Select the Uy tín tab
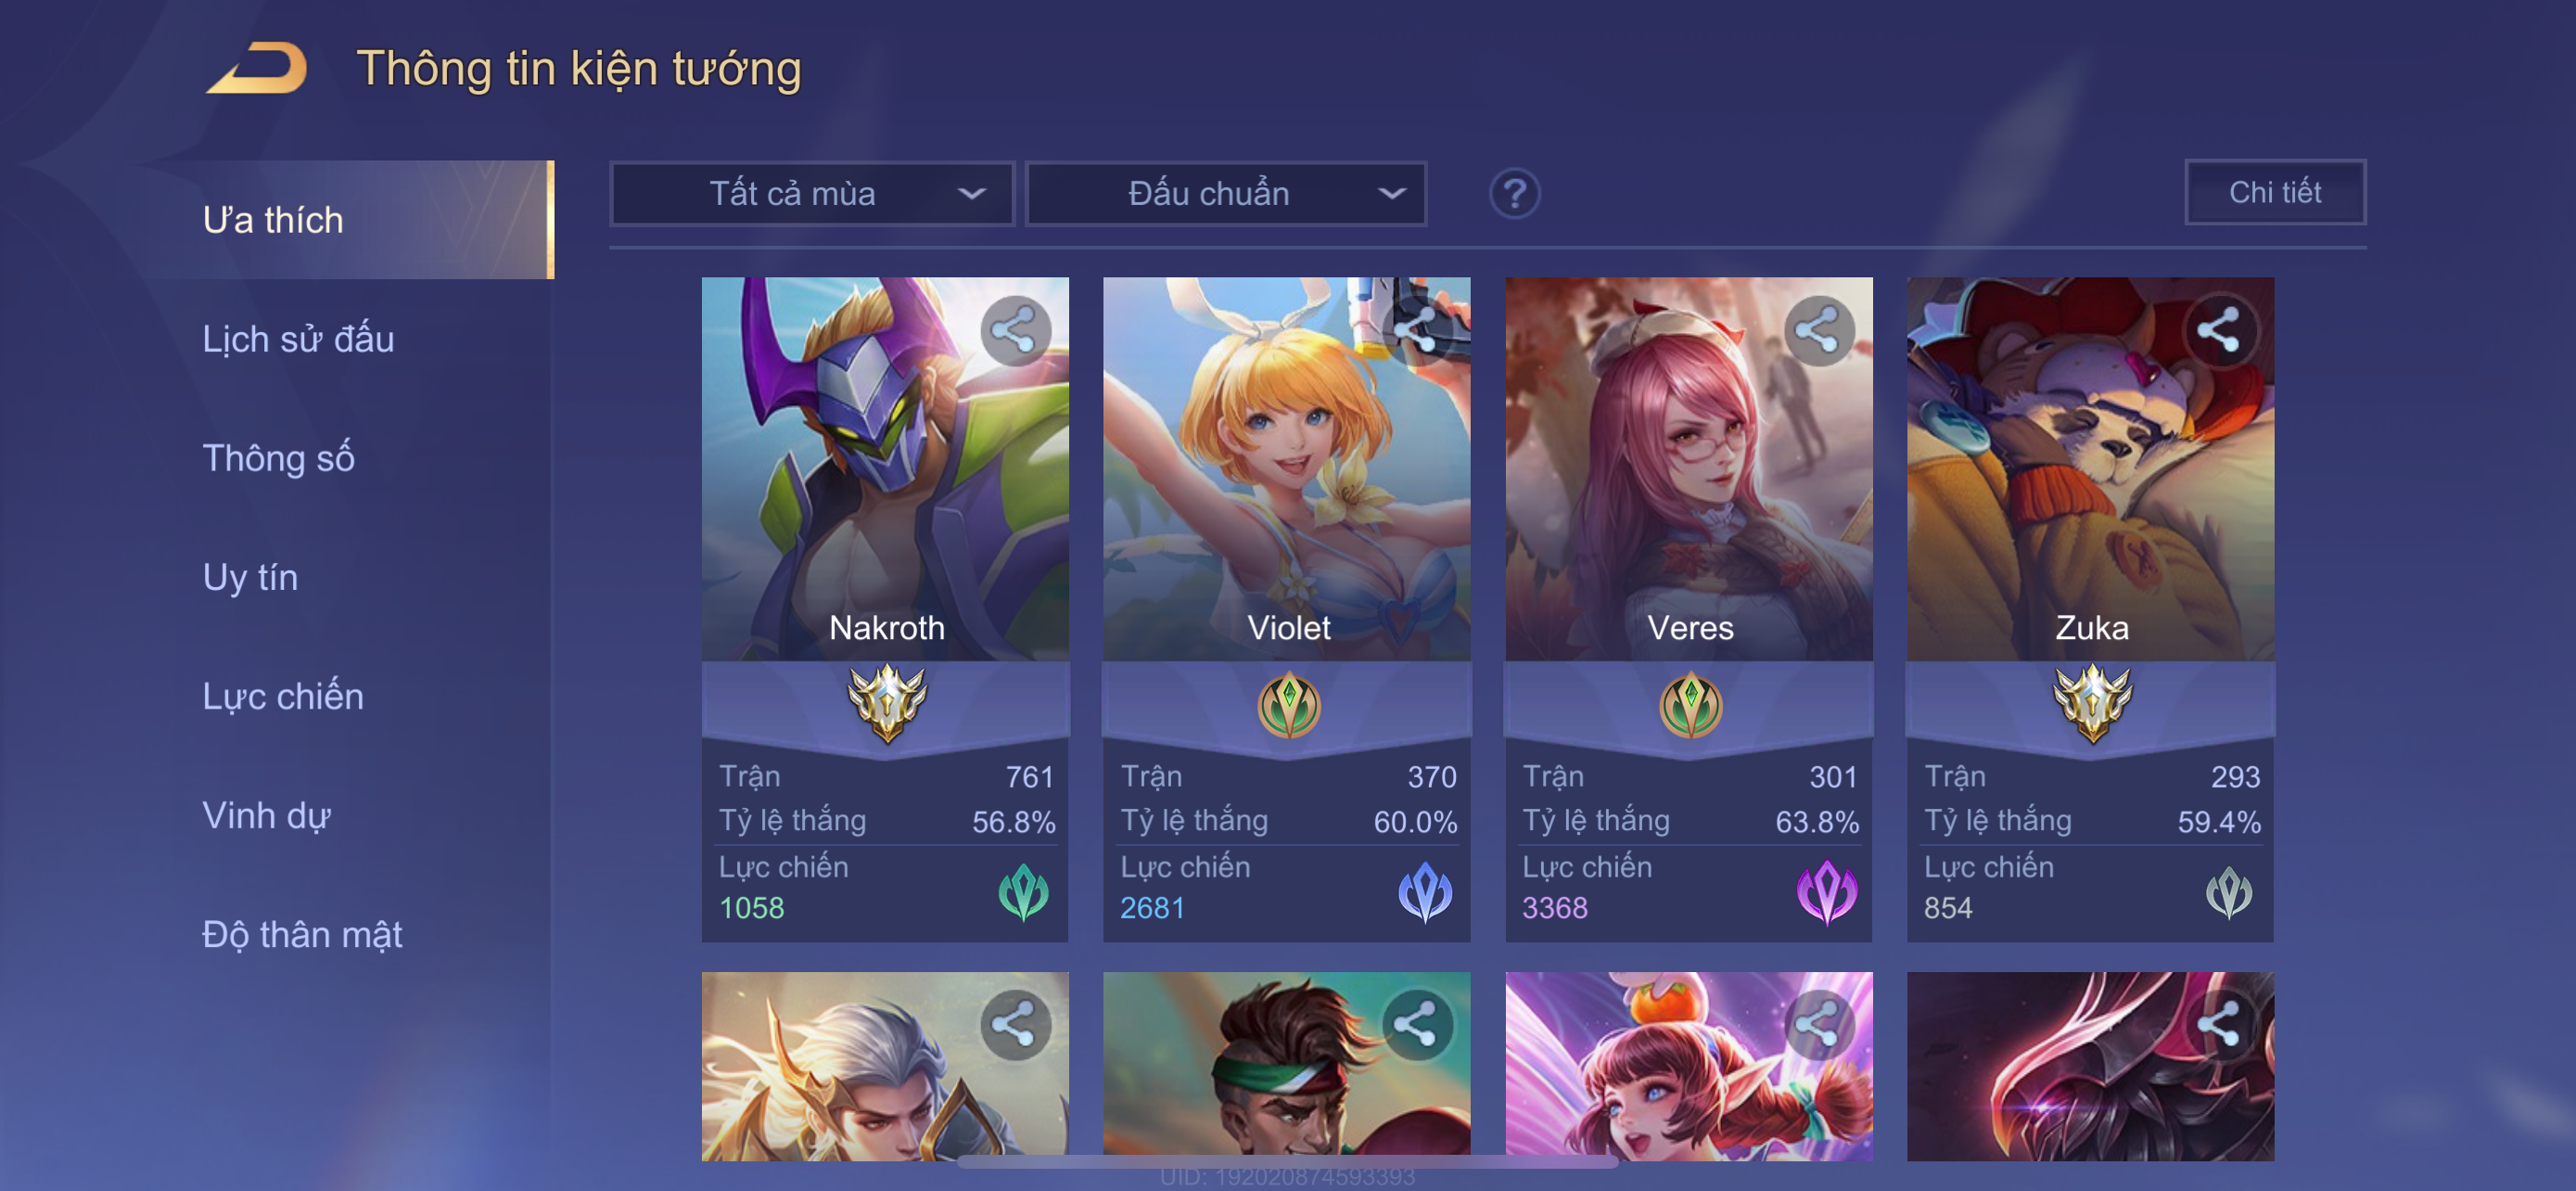2576x1191 pixels. tap(250, 577)
